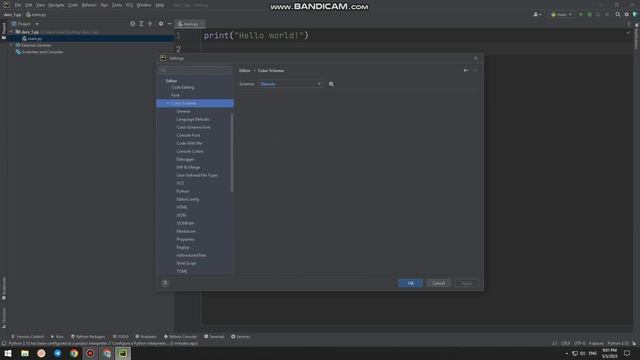The width and height of the screenshot is (640, 360).
Task: Open Project panel options gear icon
Action: pos(161,24)
